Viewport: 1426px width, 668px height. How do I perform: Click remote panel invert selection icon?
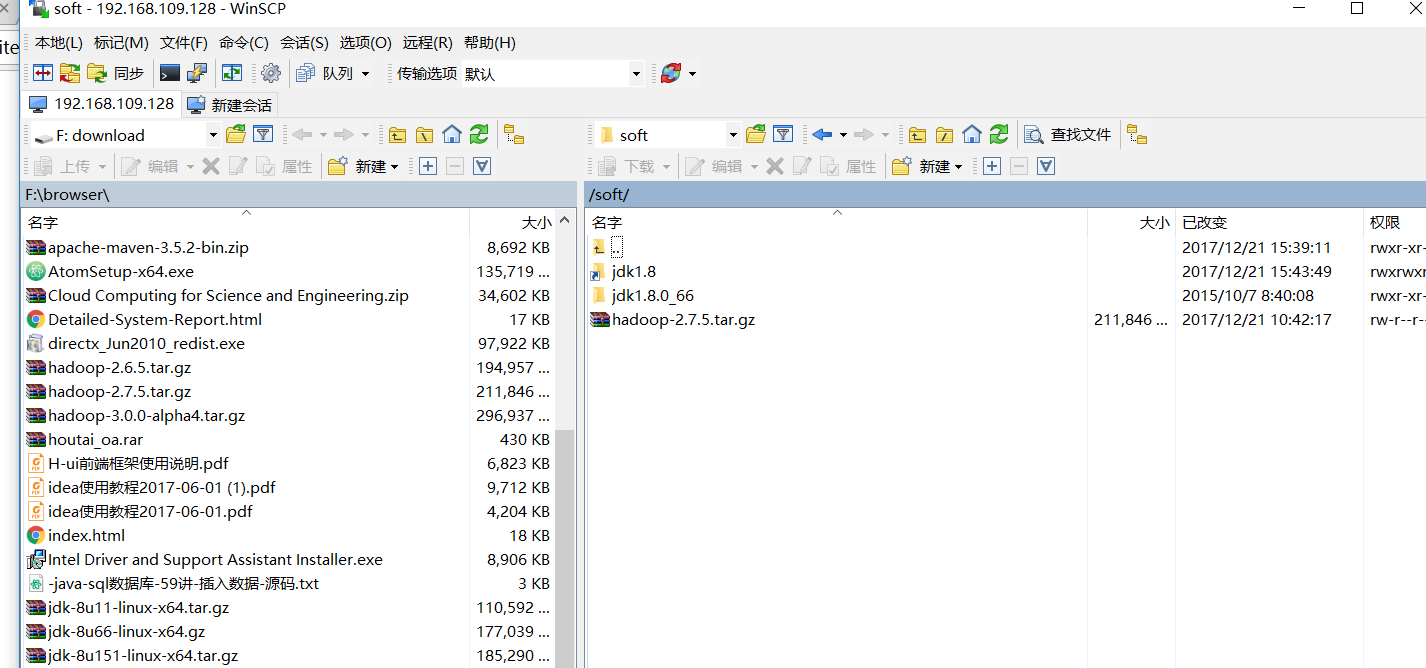1046,166
